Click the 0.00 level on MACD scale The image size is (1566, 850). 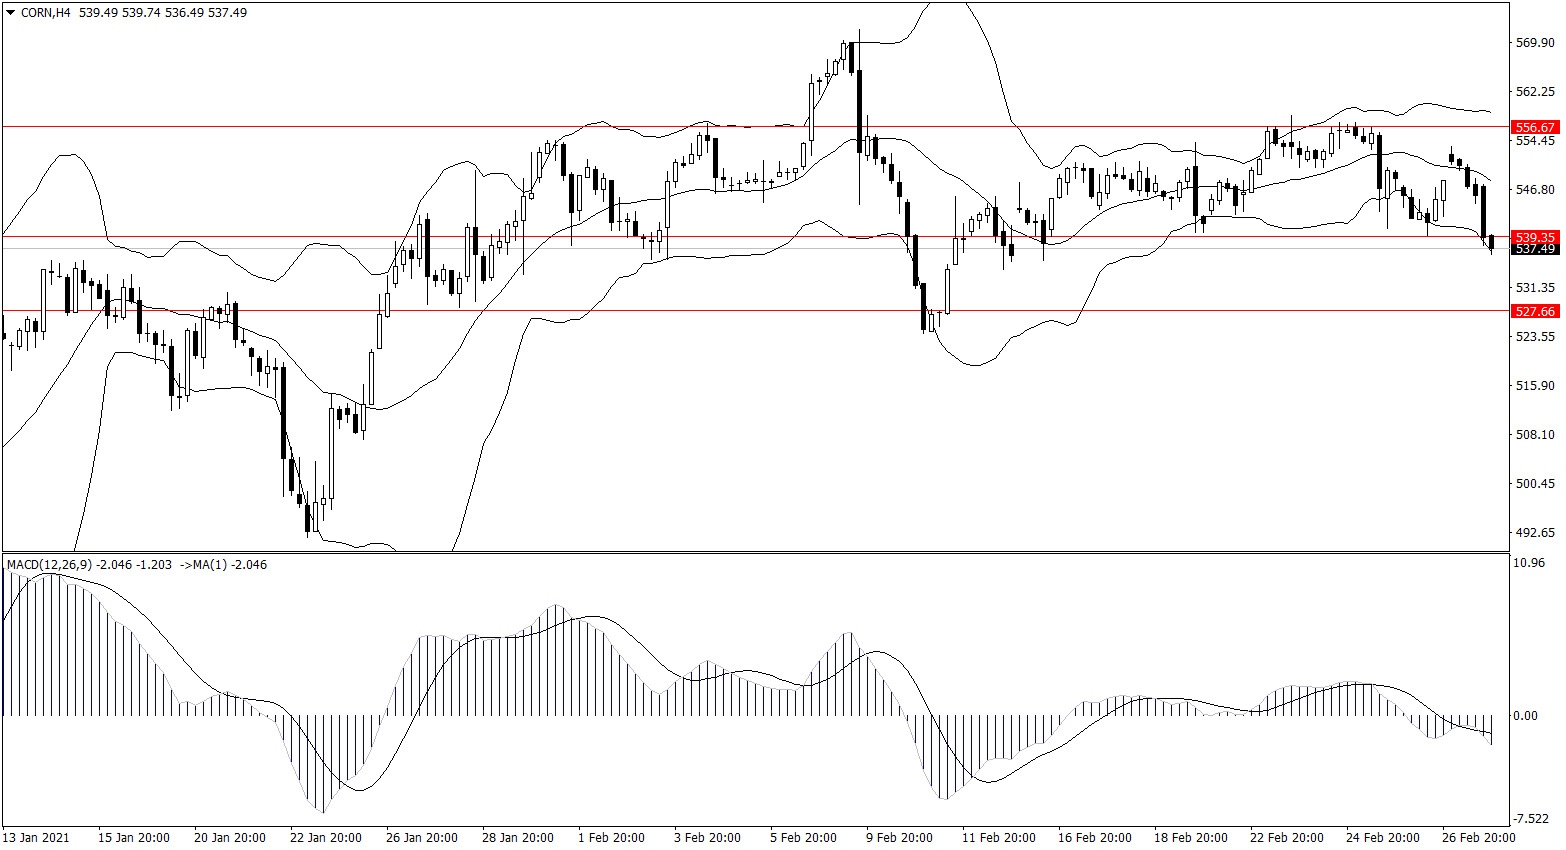(1526, 716)
